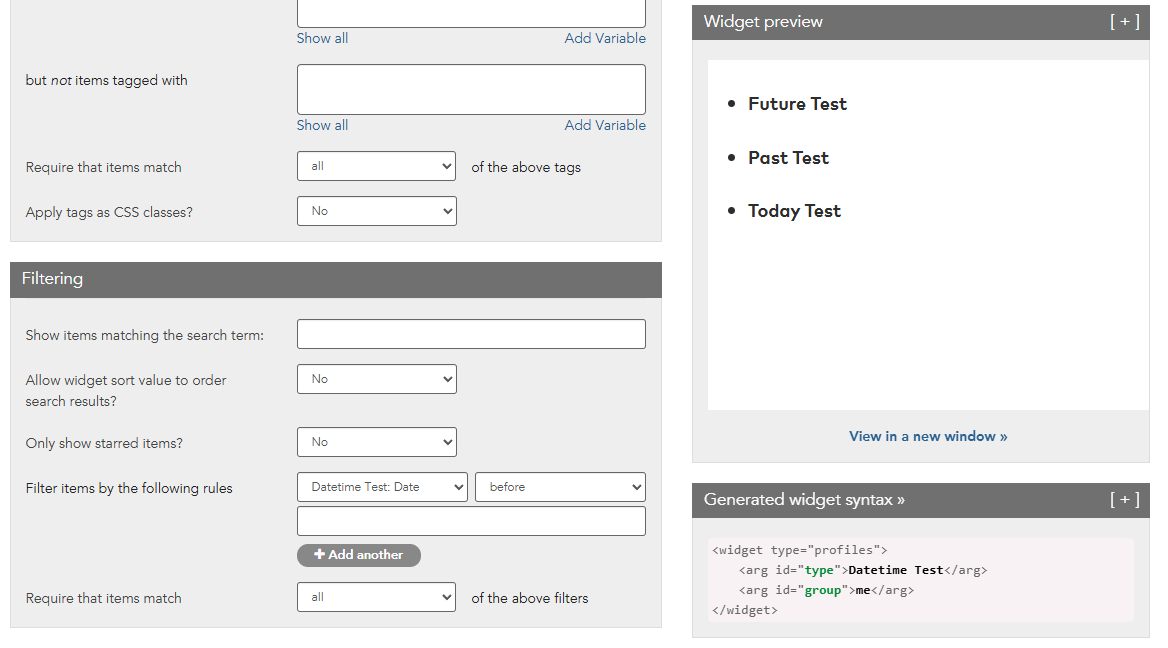
Task: Open the tags match 'all' dropdown
Action: [x=376, y=166]
